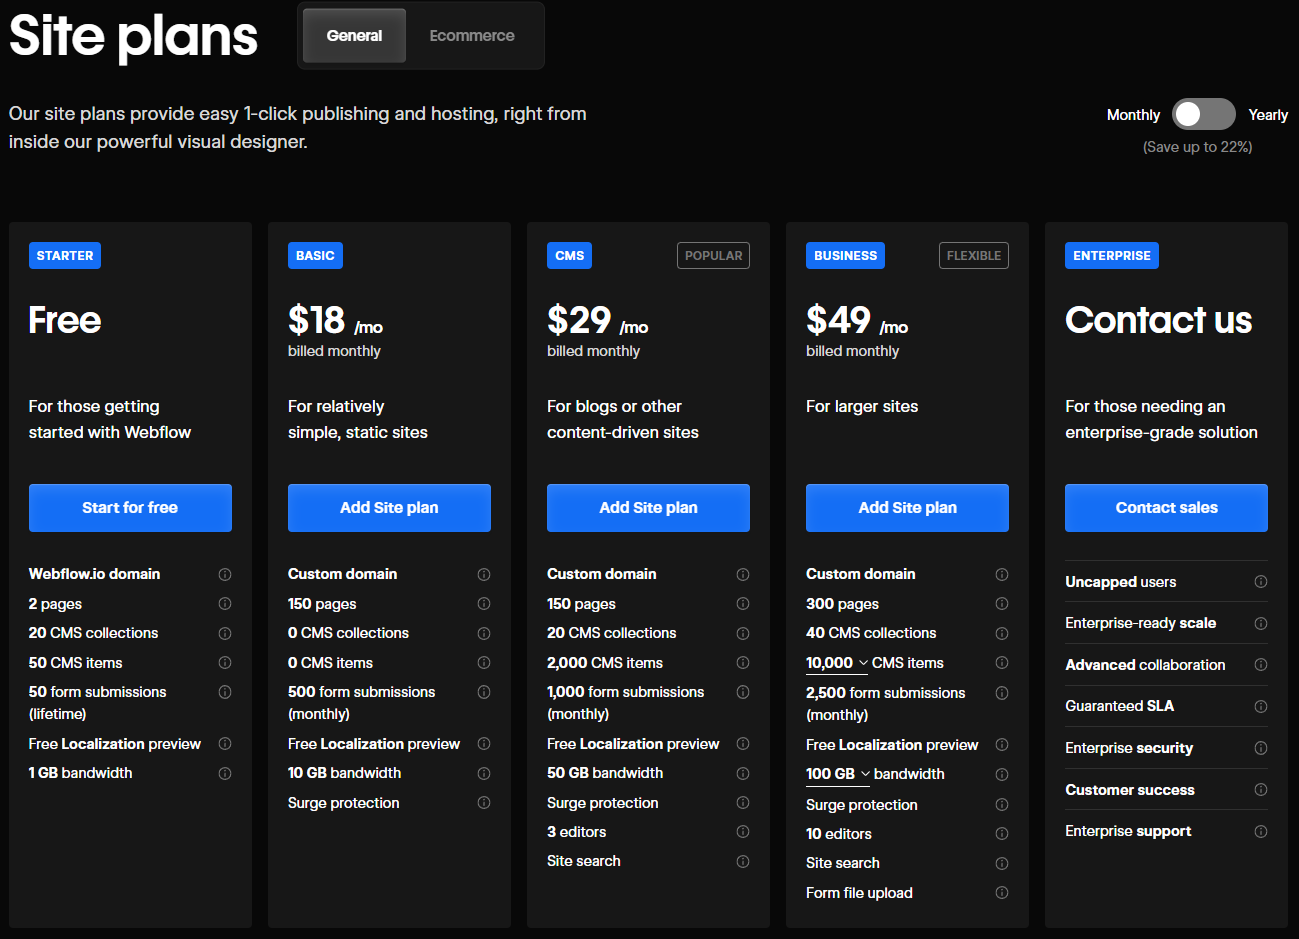Click the Monthly billing label
The width and height of the screenshot is (1299, 939).
pos(1133,115)
